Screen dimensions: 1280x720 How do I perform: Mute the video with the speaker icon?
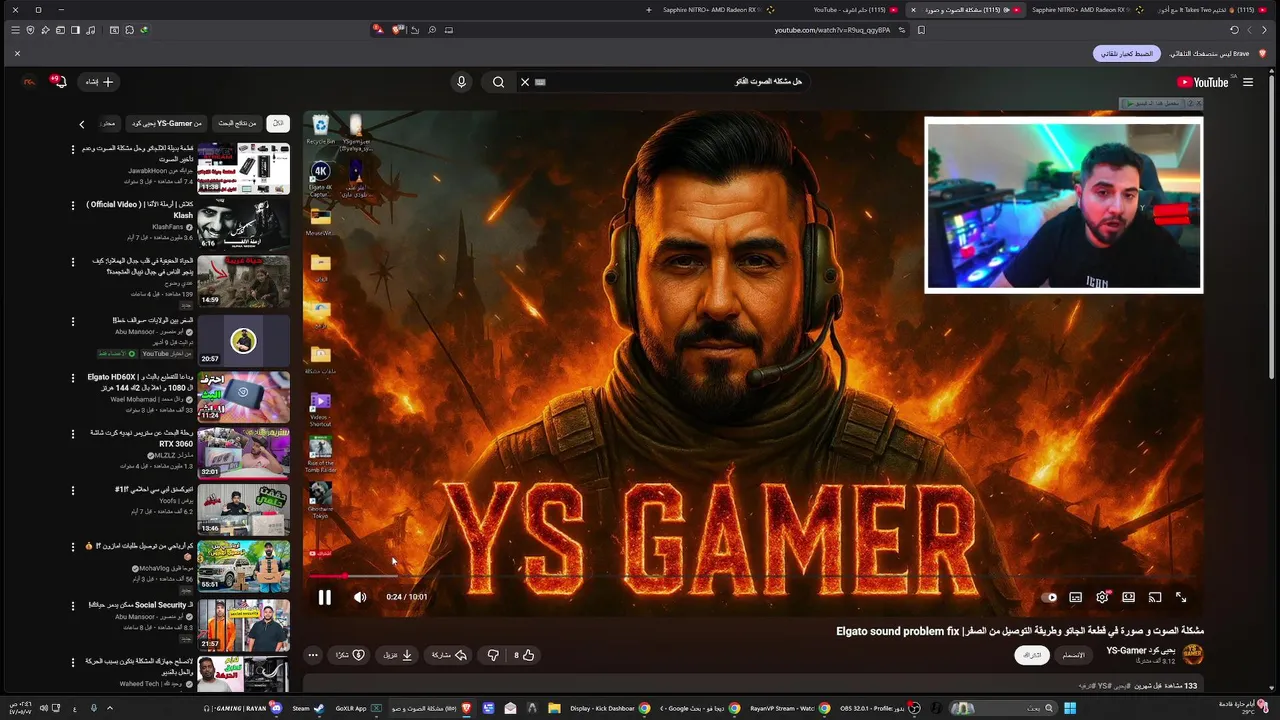coord(360,597)
